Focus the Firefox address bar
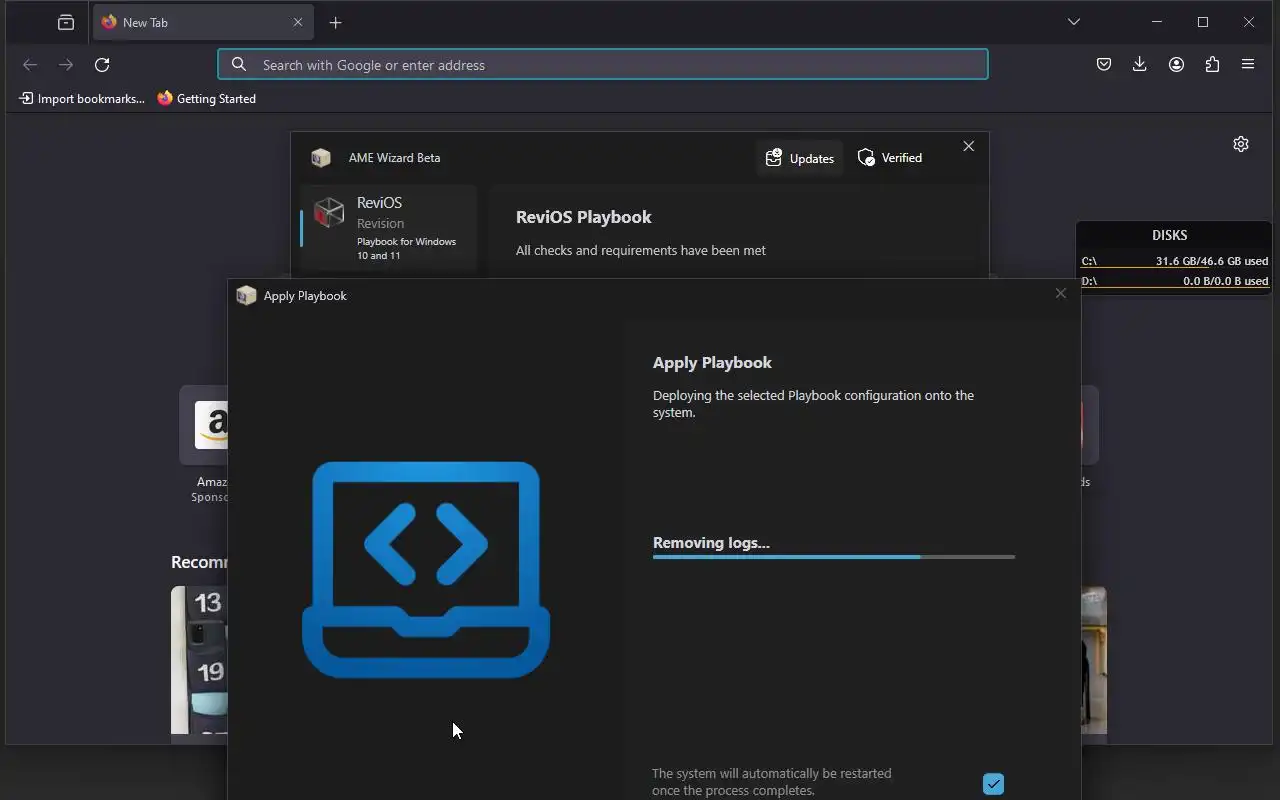Screen dimensions: 1280x800 point(603,64)
